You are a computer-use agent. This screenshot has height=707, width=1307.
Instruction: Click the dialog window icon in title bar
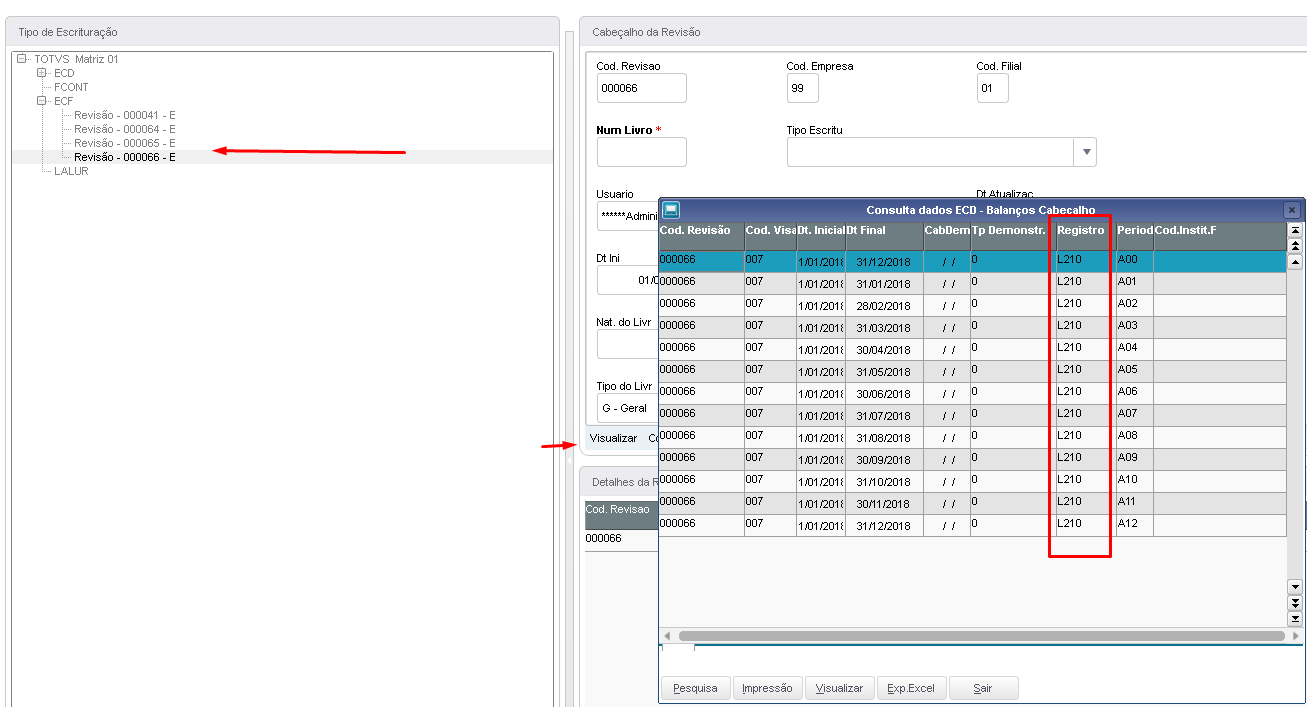click(671, 210)
